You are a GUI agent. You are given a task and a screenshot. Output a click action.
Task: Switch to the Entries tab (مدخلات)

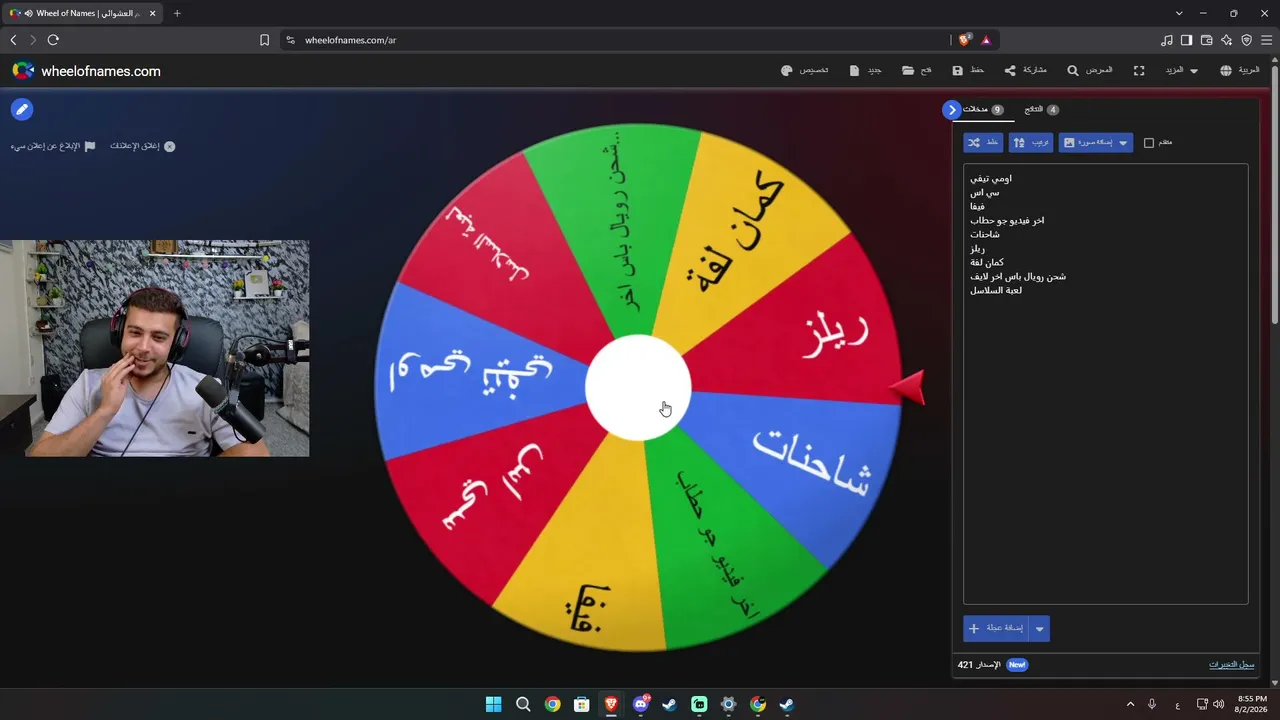pyautogui.click(x=982, y=110)
